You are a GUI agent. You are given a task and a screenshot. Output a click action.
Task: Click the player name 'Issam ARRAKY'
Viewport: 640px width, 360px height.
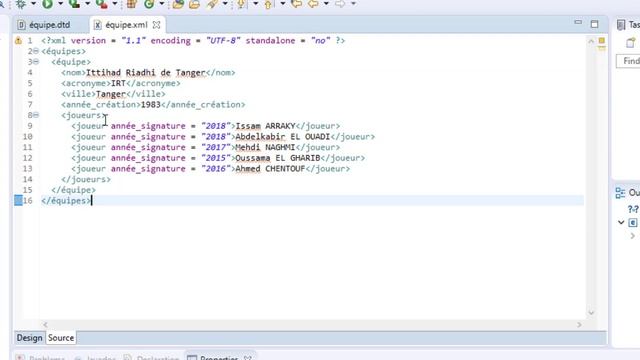pos(265,126)
